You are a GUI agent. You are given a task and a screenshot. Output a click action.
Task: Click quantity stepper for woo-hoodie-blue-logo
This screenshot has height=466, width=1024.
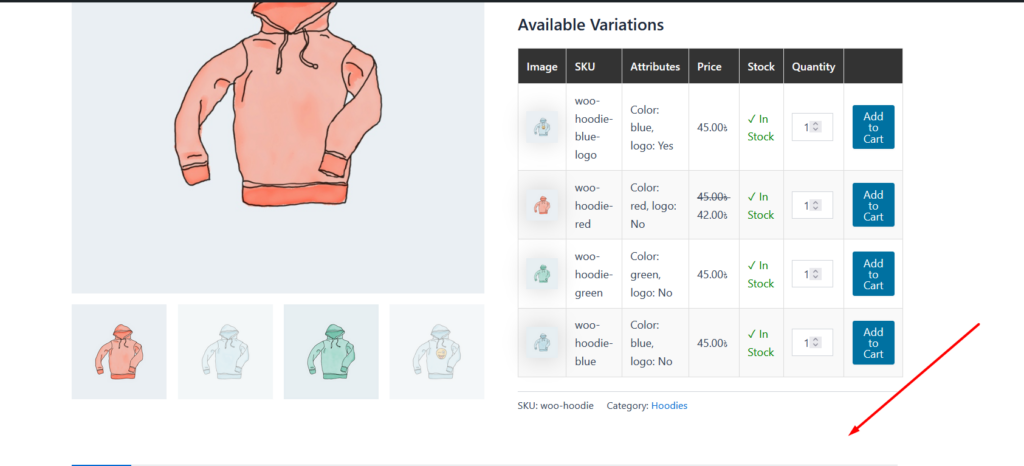[816, 127]
